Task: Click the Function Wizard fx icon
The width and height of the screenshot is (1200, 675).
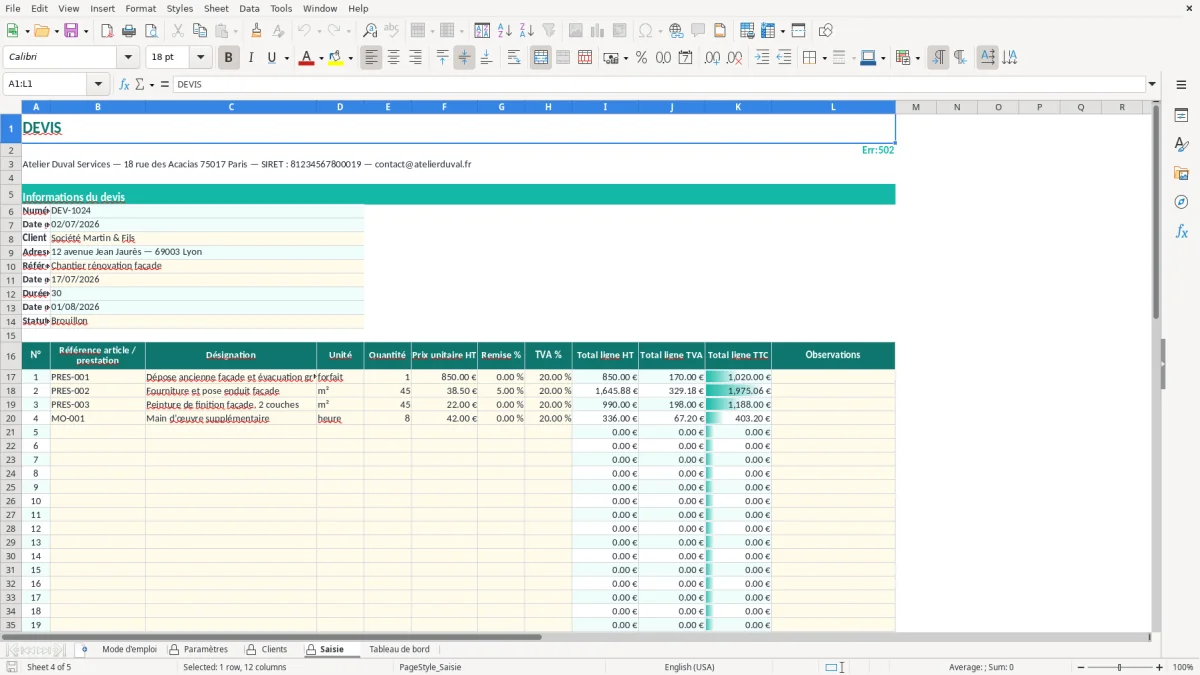Action: 125,85
